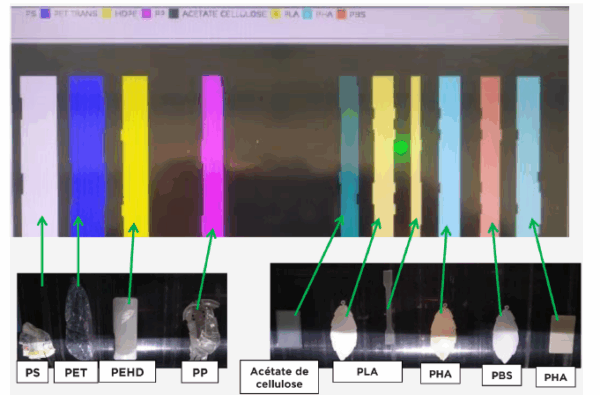Select the 'PET TRANS' legend text
The width and height of the screenshot is (600, 395).
pos(75,14)
